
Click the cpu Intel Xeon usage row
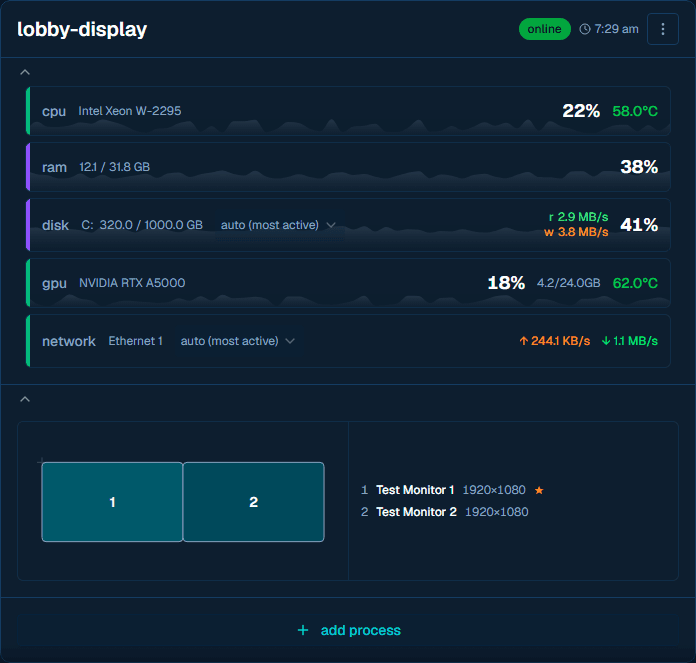348,111
